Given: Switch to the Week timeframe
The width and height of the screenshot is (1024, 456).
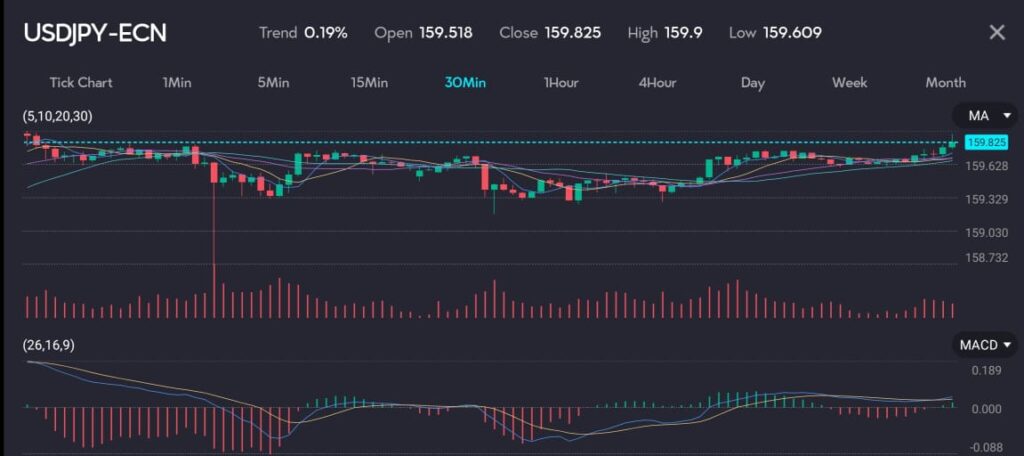Looking at the screenshot, I should [x=849, y=82].
